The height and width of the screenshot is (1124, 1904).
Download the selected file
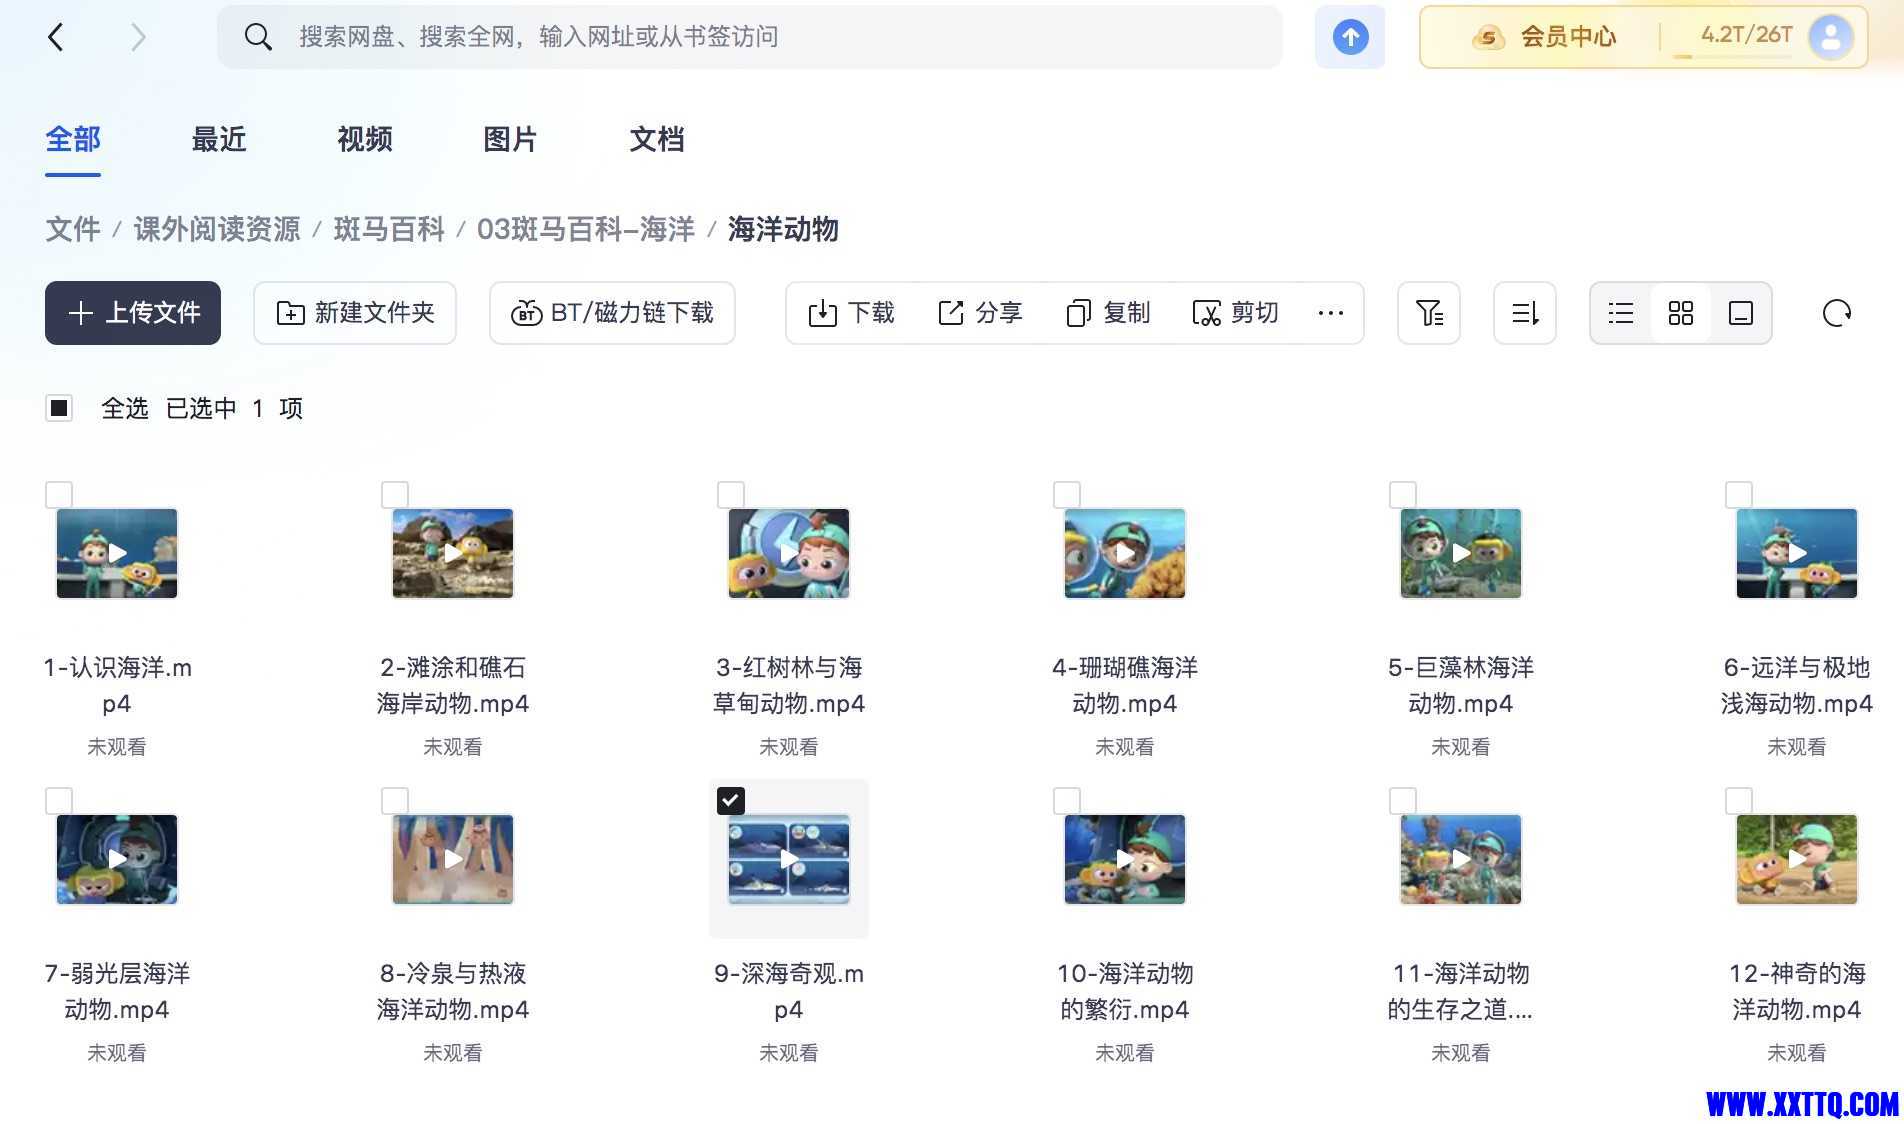pos(852,313)
